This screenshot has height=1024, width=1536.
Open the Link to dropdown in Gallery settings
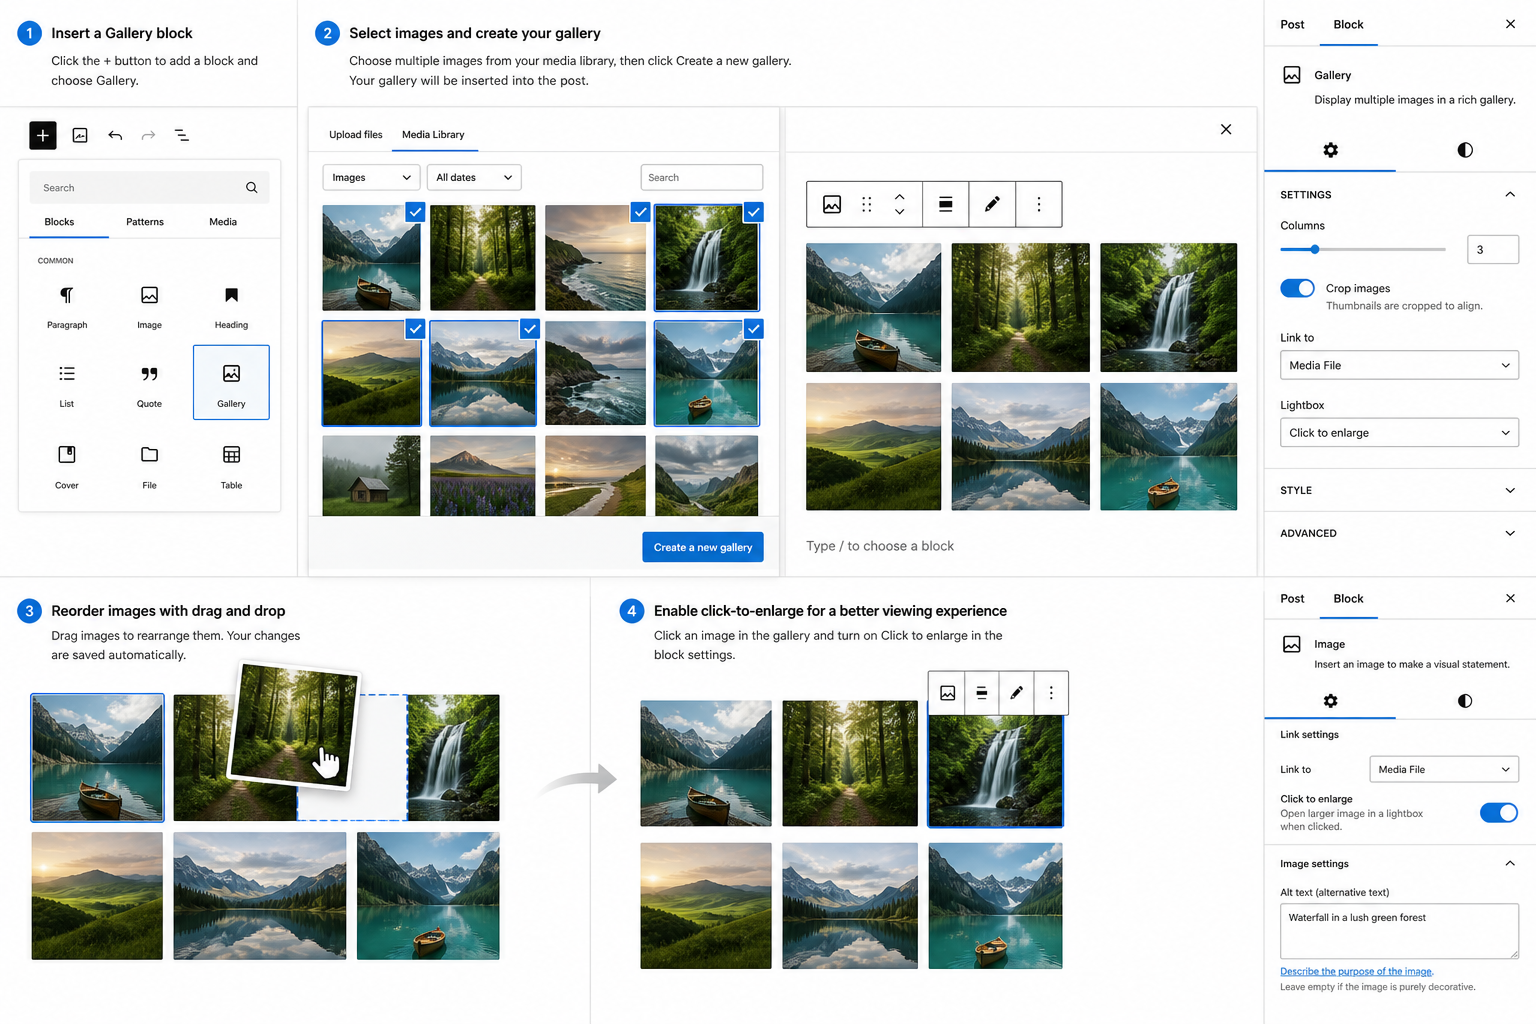click(x=1399, y=365)
